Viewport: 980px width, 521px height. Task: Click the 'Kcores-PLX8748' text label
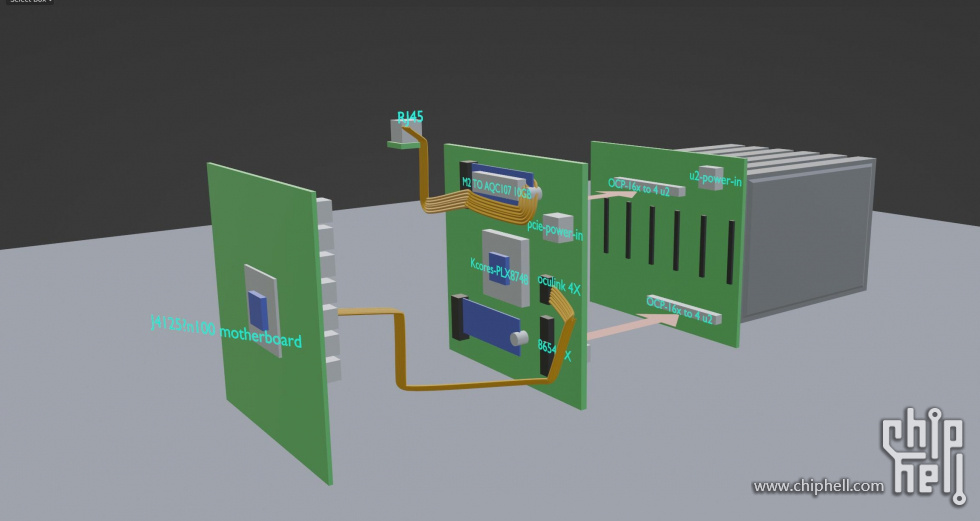[x=499, y=270]
